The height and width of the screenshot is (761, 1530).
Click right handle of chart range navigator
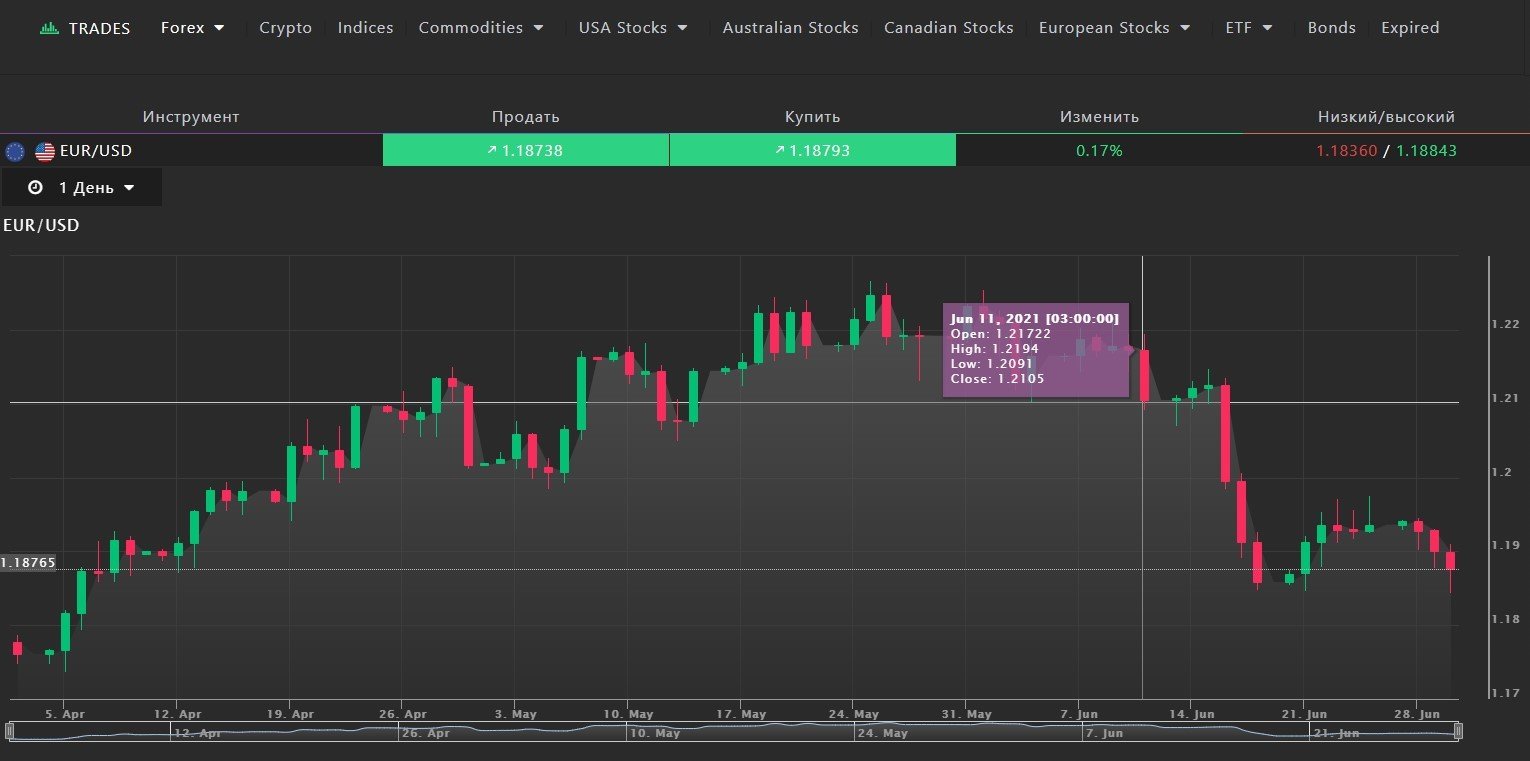click(x=1457, y=732)
